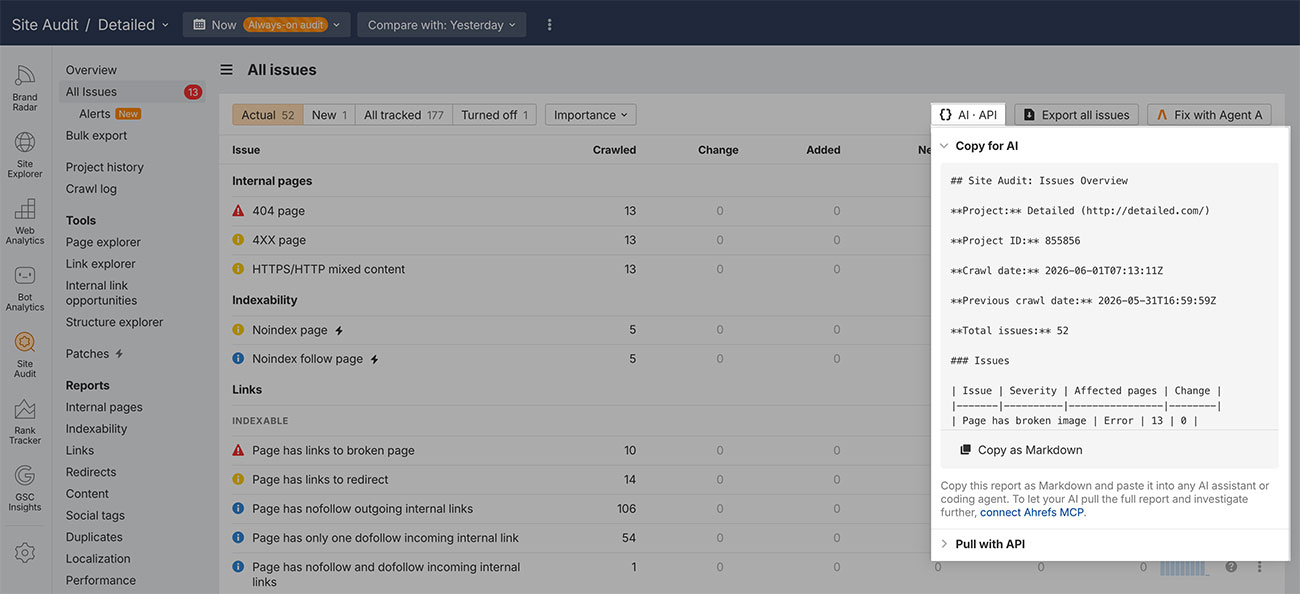The image size is (1300, 594).
Task: Open the Importance filter dropdown
Action: [x=590, y=115]
